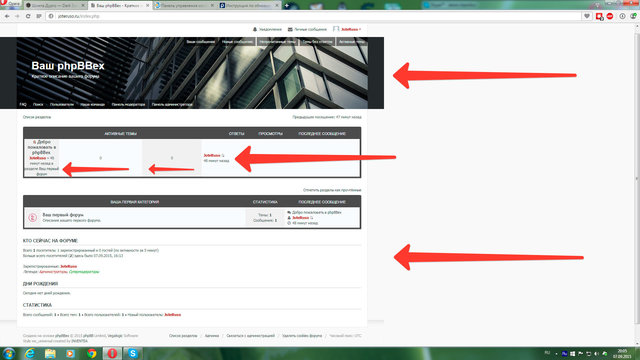Open the Opera main menu button
Viewport: 640px width, 360px height.
(11, 4)
